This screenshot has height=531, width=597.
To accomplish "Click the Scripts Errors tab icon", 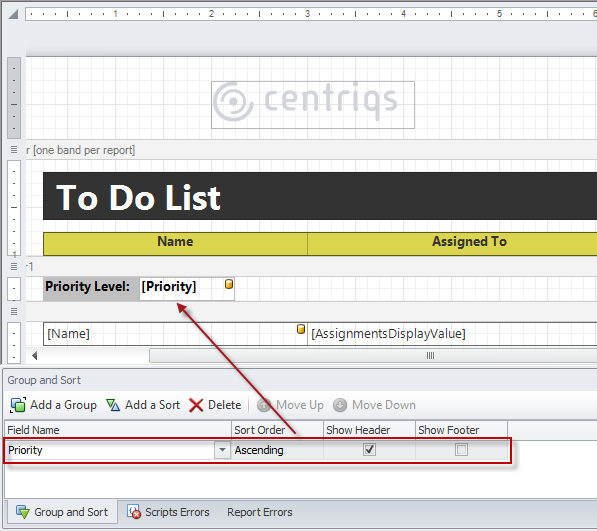I will tap(134, 512).
